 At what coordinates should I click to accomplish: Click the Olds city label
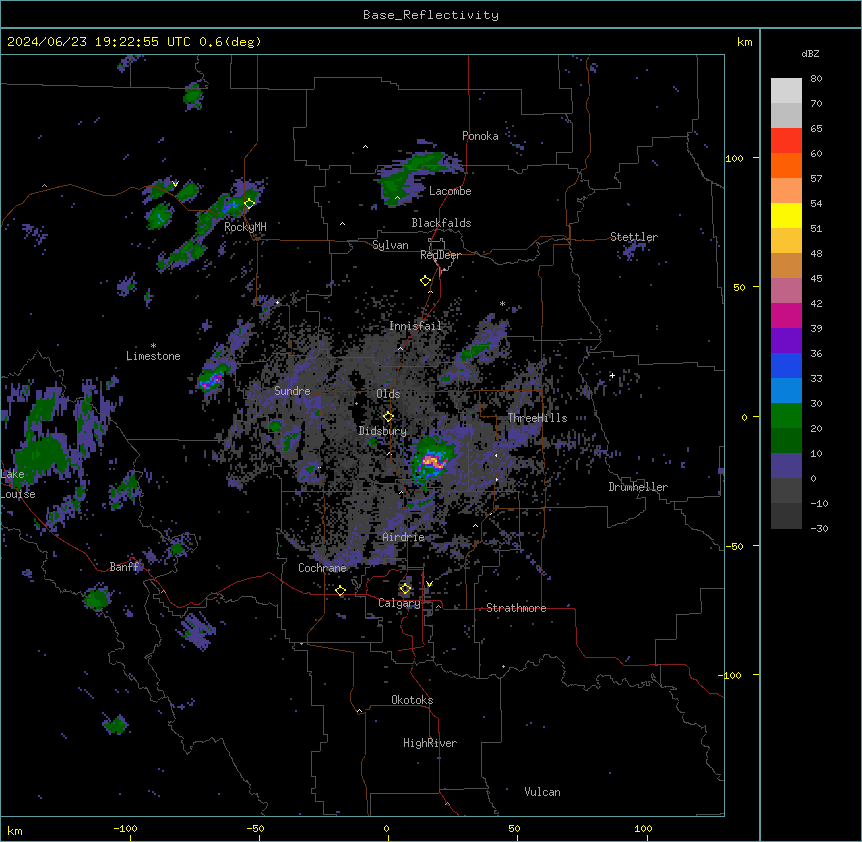tap(388, 394)
